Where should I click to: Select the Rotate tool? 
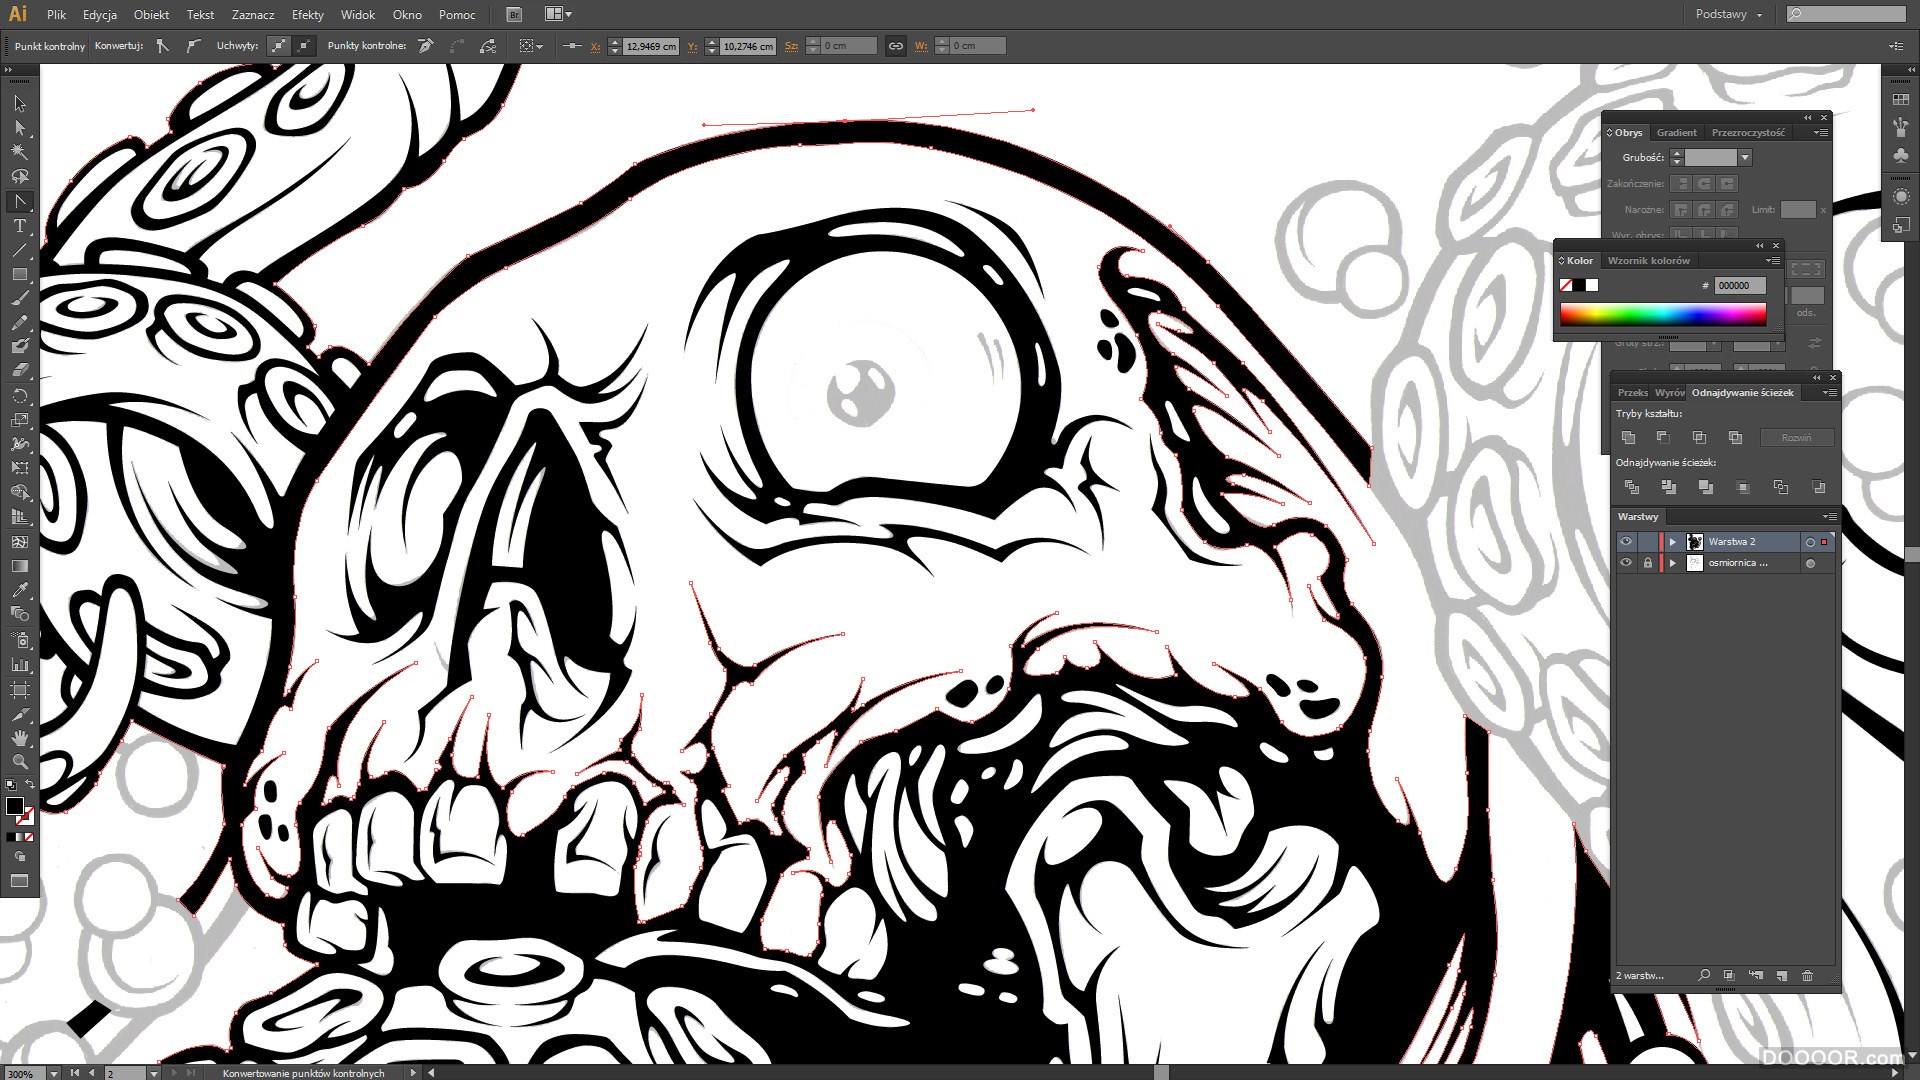tap(19, 396)
